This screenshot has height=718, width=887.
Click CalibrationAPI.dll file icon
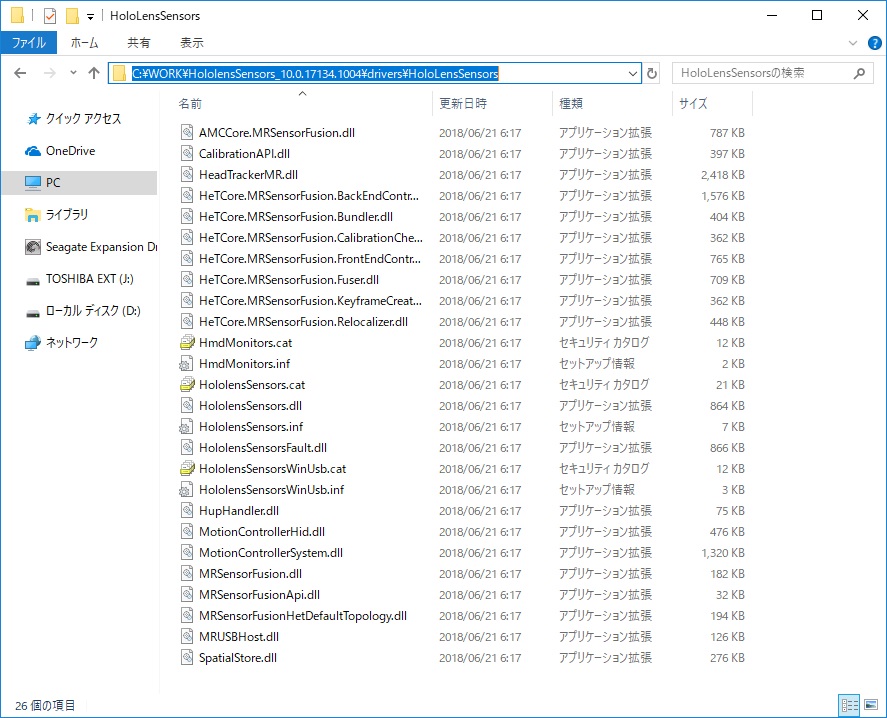pos(187,154)
